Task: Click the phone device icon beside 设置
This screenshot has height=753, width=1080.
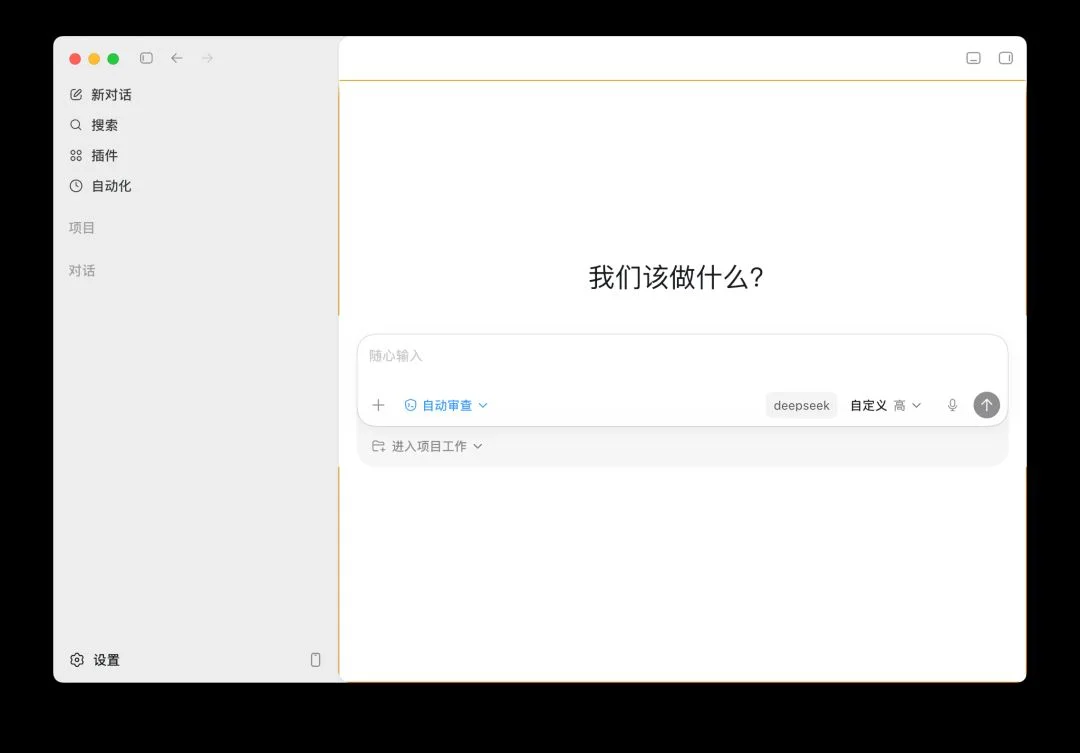Action: pos(315,659)
